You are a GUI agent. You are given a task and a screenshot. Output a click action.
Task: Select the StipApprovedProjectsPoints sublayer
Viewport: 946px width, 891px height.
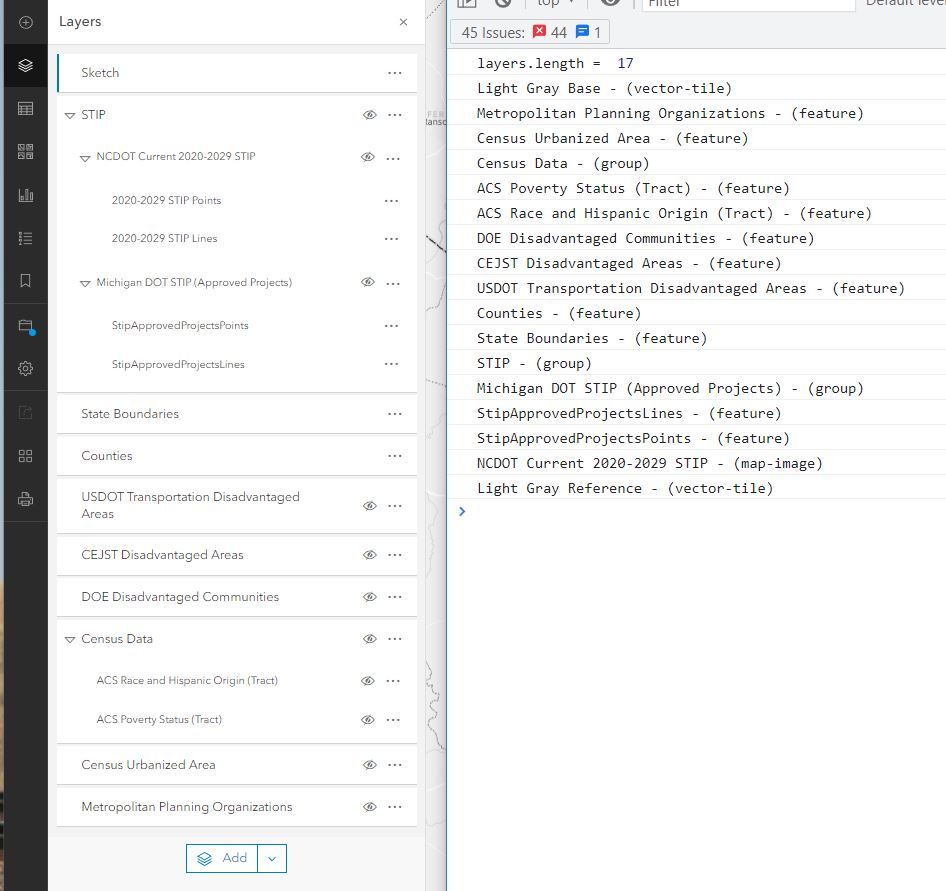[180, 326]
